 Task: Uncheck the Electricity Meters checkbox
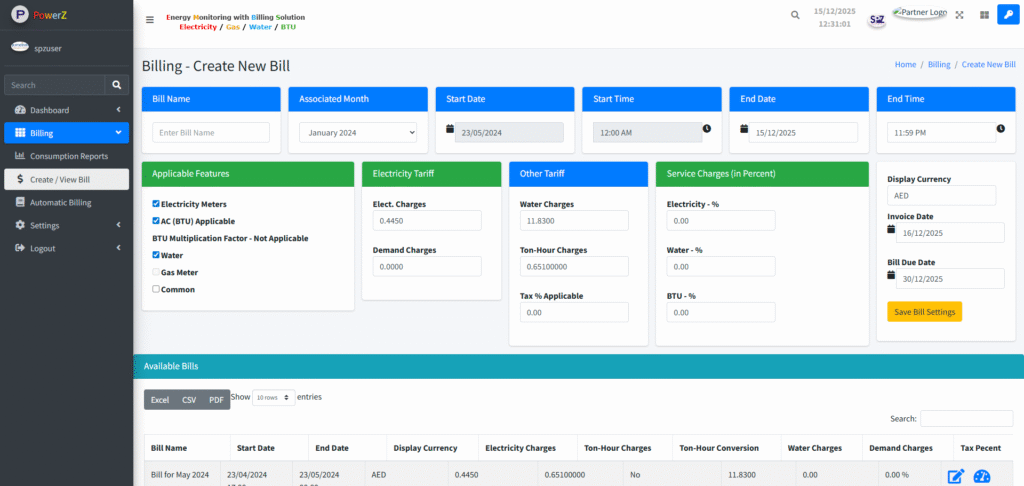tap(156, 204)
